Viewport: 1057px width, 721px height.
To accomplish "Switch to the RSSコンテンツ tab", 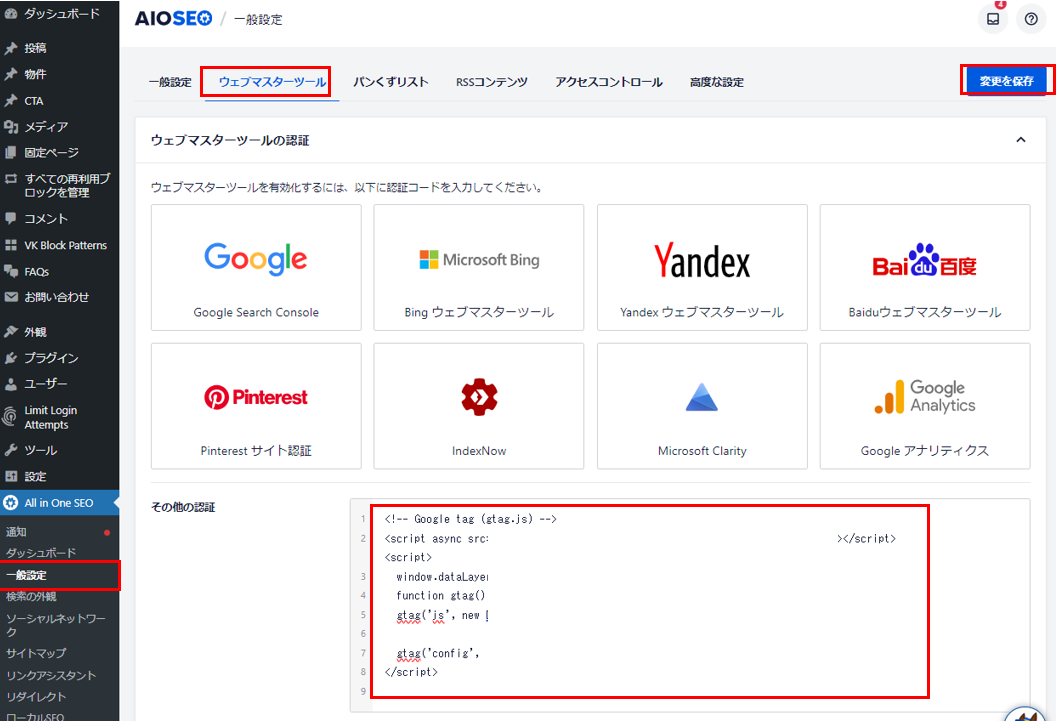I will [x=491, y=82].
